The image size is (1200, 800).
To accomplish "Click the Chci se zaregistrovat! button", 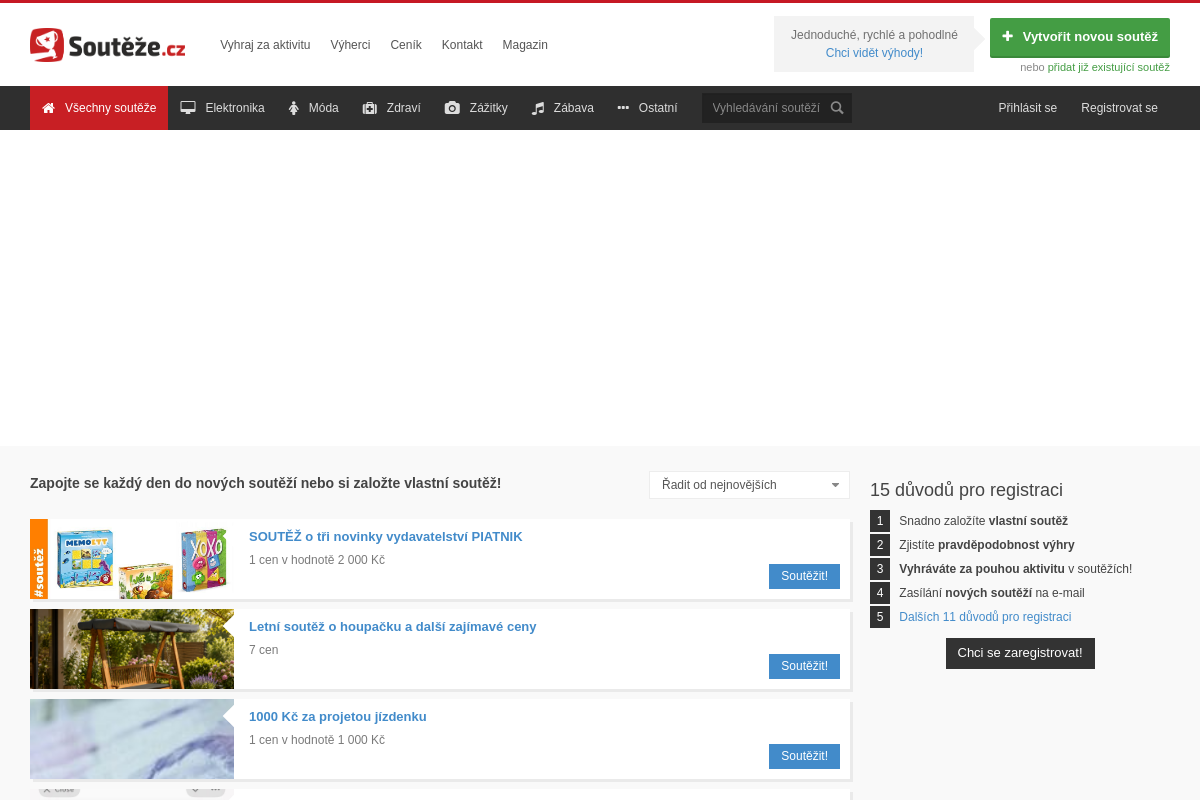I will point(1020,653).
